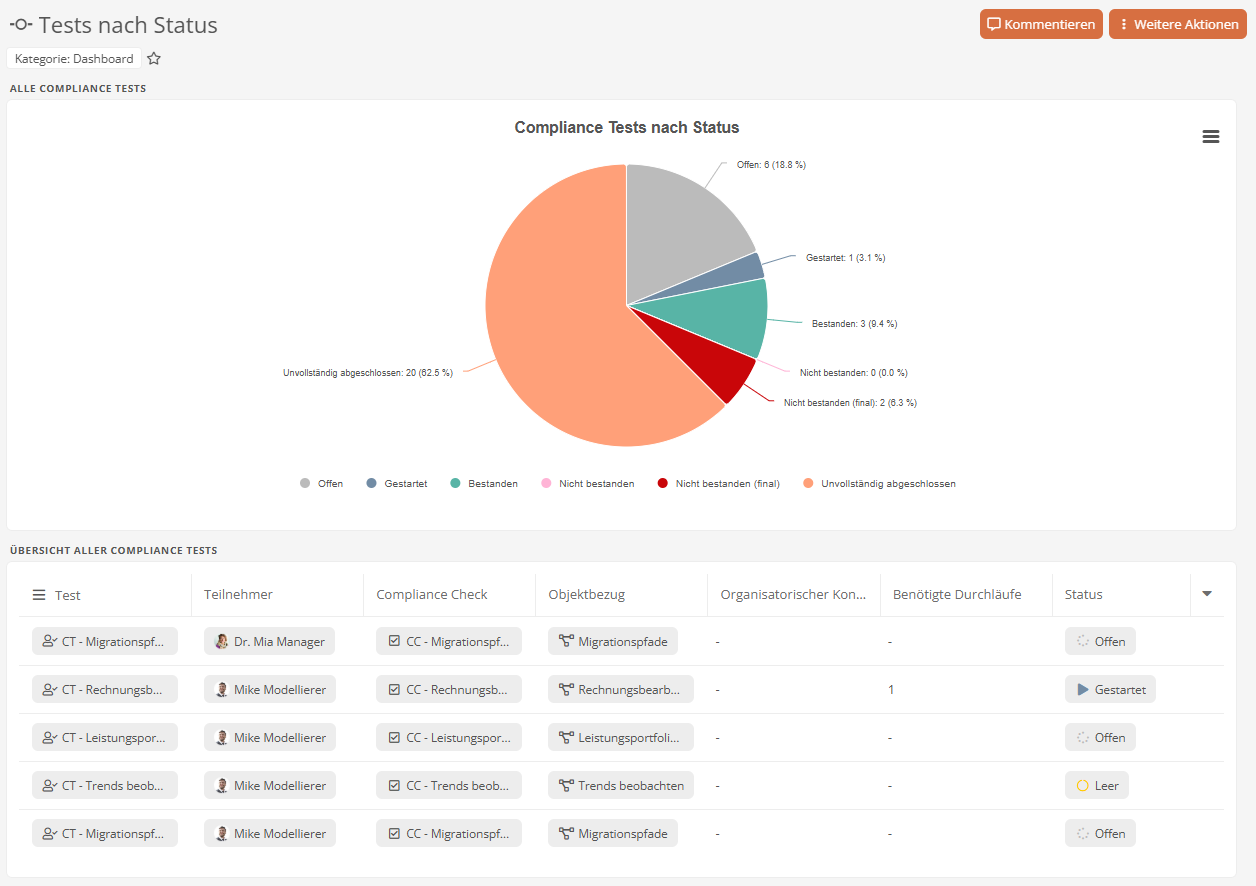Expand the table column options arrow
Image resolution: width=1256 pixels, height=886 pixels.
coord(1206,594)
